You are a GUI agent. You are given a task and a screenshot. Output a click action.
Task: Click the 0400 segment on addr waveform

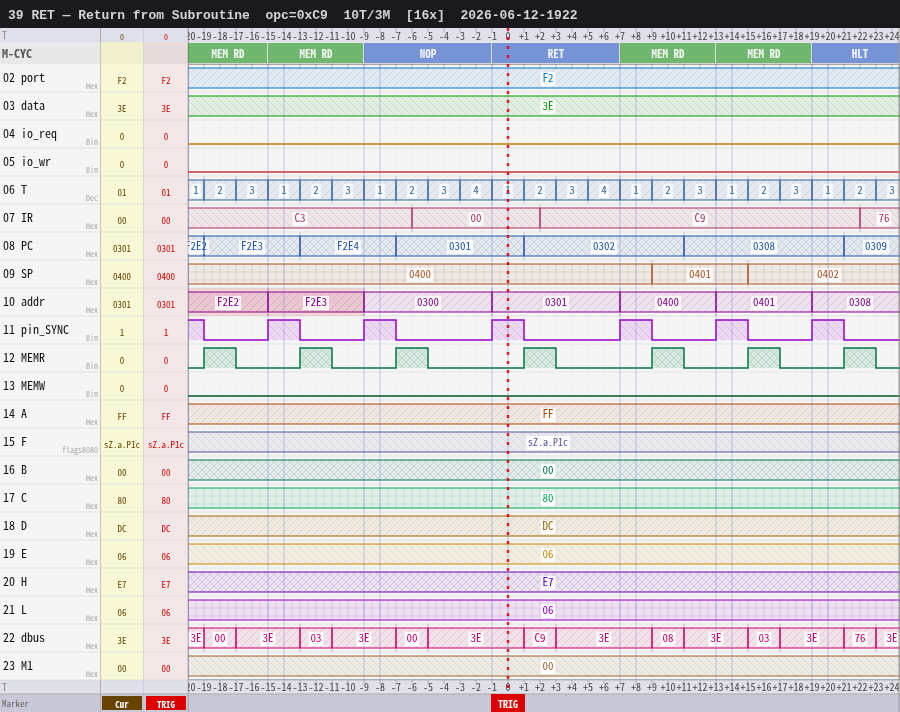tap(668, 302)
